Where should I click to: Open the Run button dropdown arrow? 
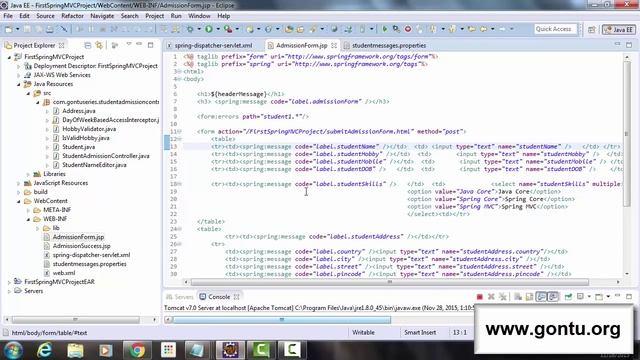tap(218, 29)
